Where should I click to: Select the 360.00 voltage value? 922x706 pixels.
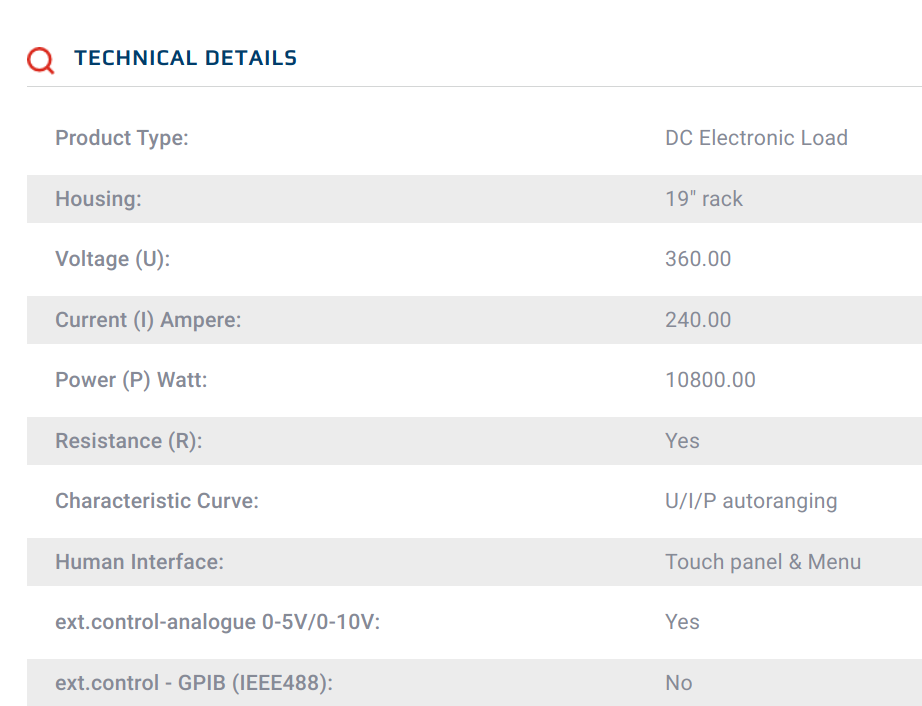(698, 259)
